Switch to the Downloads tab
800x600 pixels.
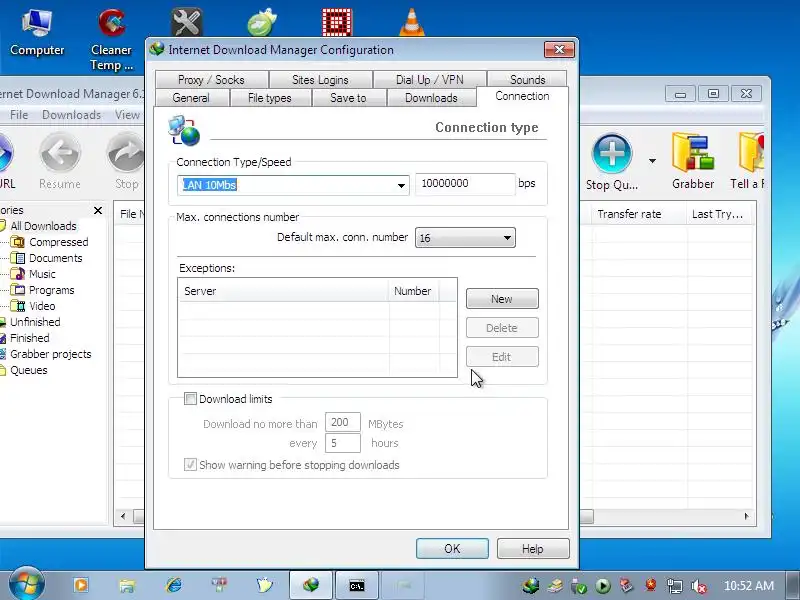click(431, 98)
